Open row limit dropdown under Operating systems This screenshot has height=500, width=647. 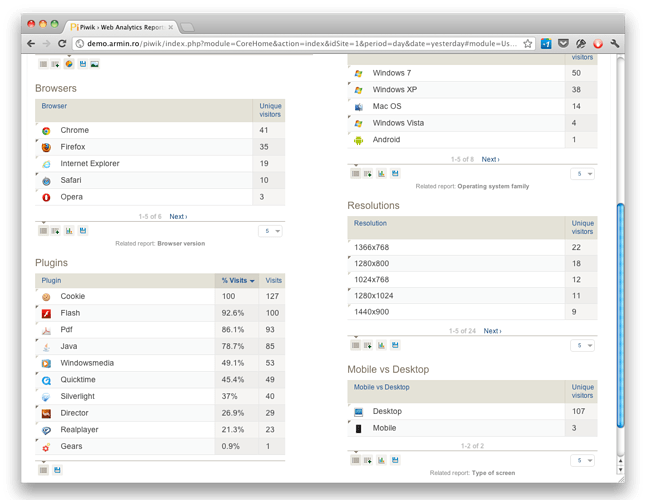click(x=583, y=174)
